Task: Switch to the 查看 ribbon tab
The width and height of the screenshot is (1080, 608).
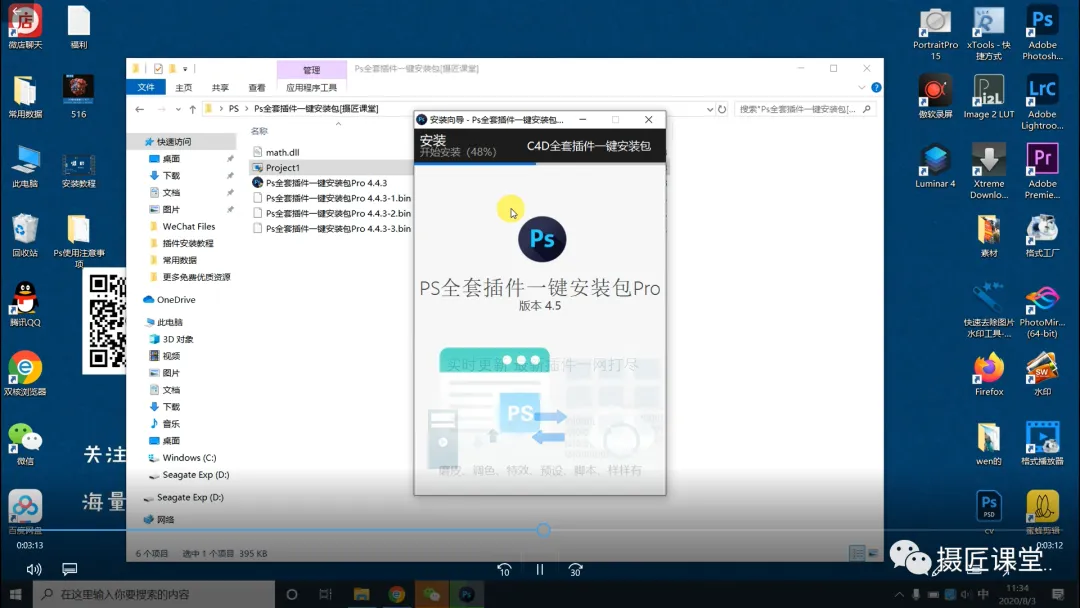Action: click(257, 87)
